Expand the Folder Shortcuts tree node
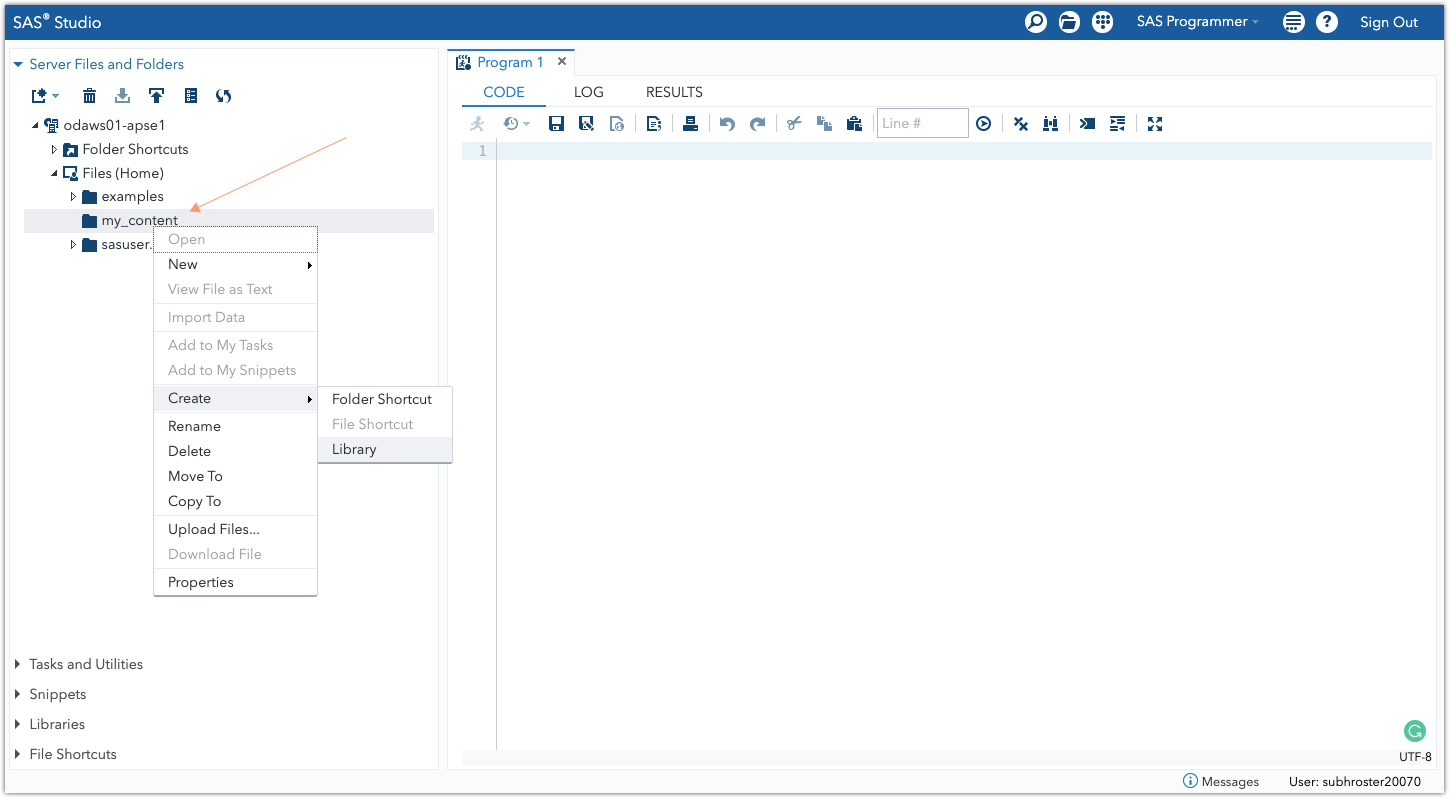Screen dimensions: 1449x798 click(x=54, y=149)
